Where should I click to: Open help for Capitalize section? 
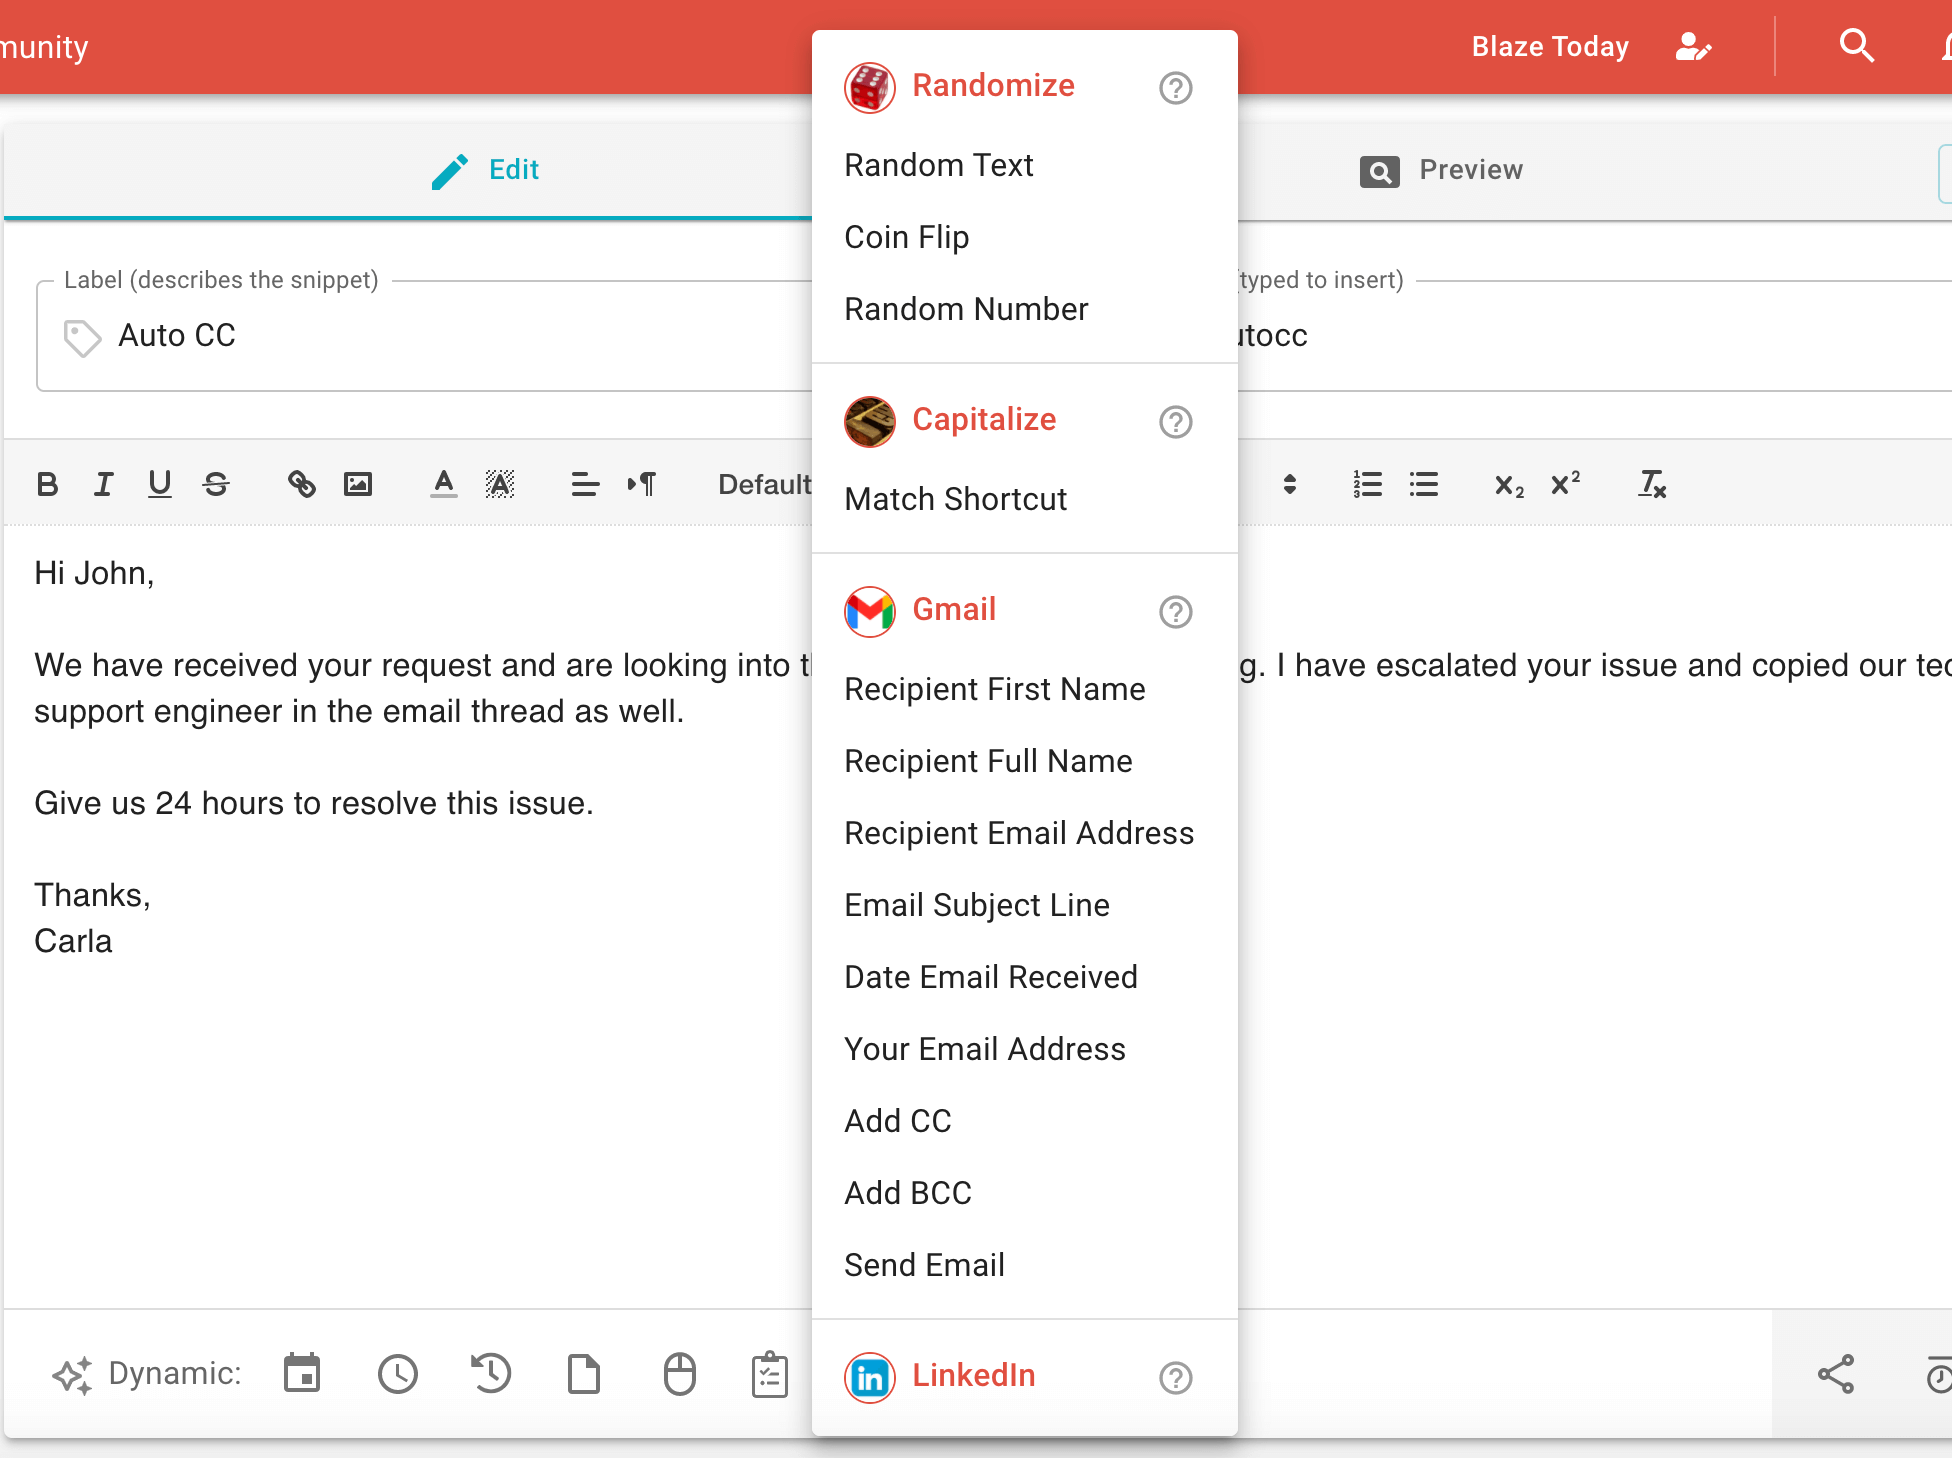coord(1176,422)
